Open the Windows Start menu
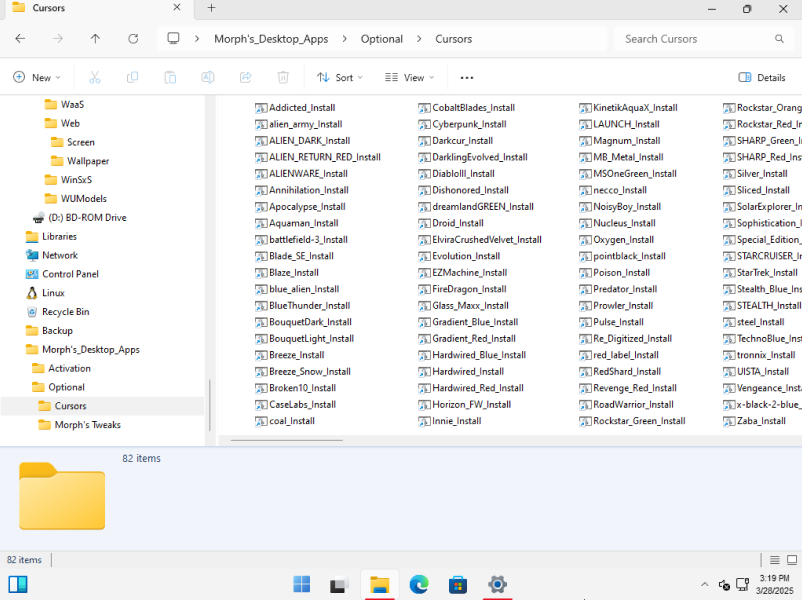 tap(301, 584)
